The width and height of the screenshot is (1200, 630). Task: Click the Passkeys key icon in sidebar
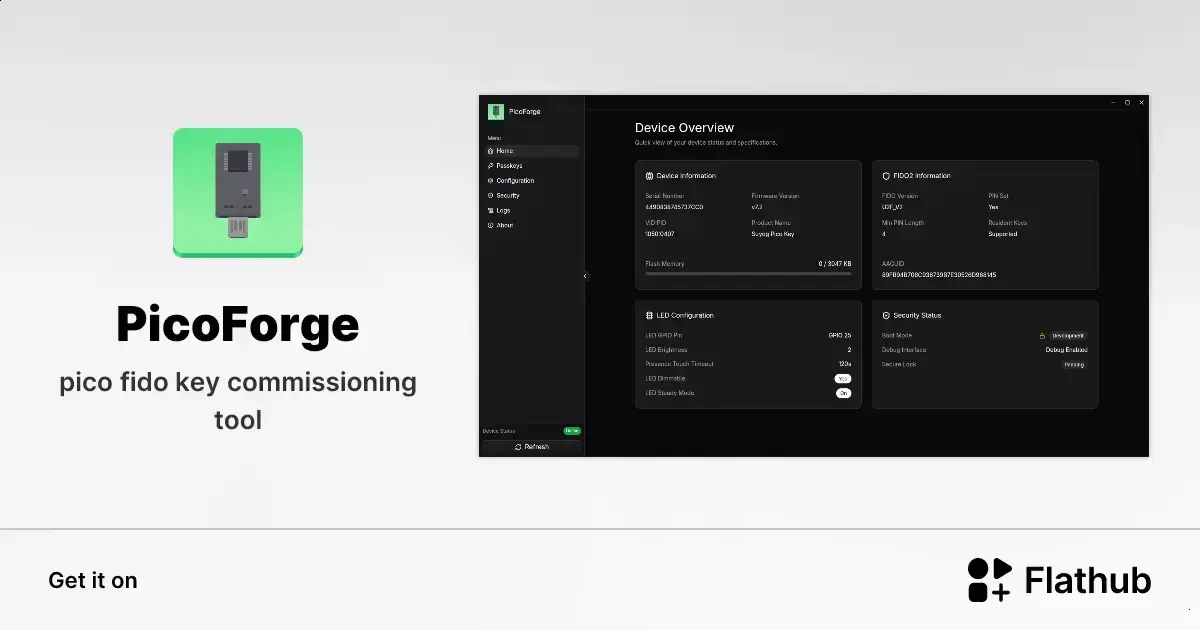pyautogui.click(x=491, y=166)
